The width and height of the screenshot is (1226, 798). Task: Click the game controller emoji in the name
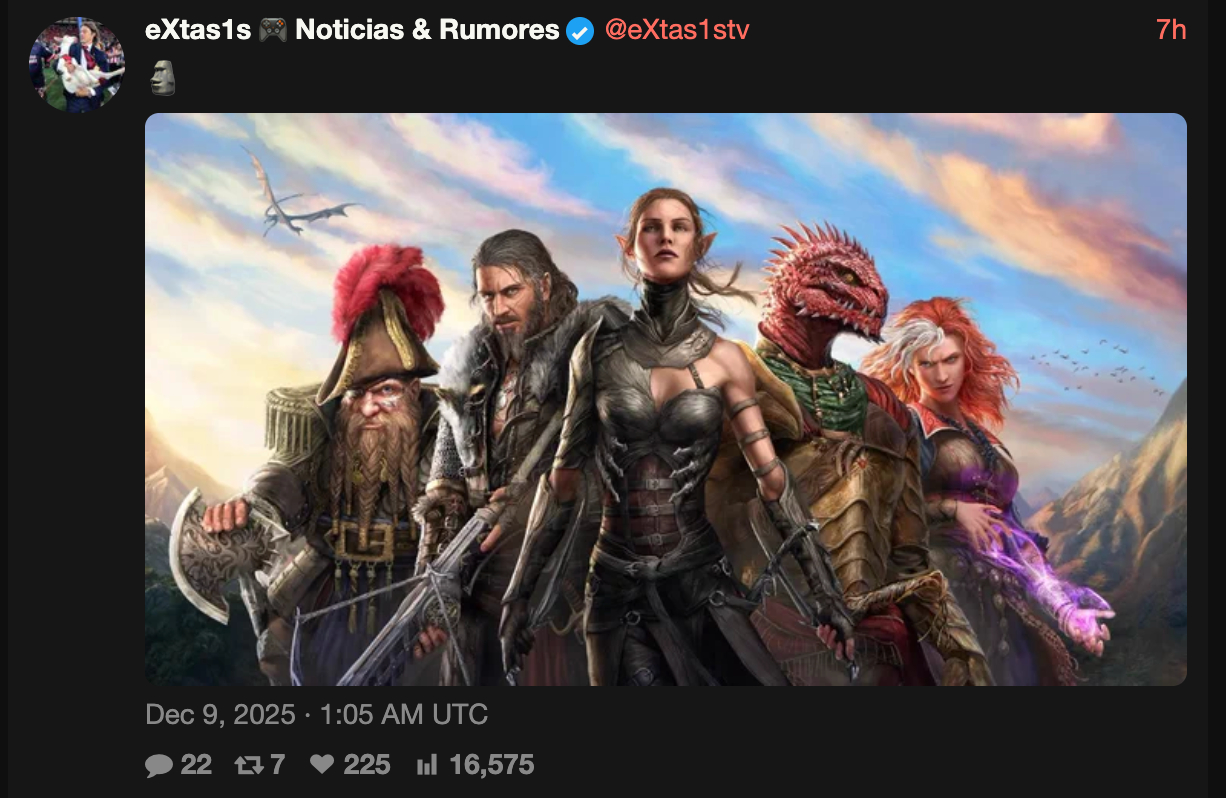(272, 31)
